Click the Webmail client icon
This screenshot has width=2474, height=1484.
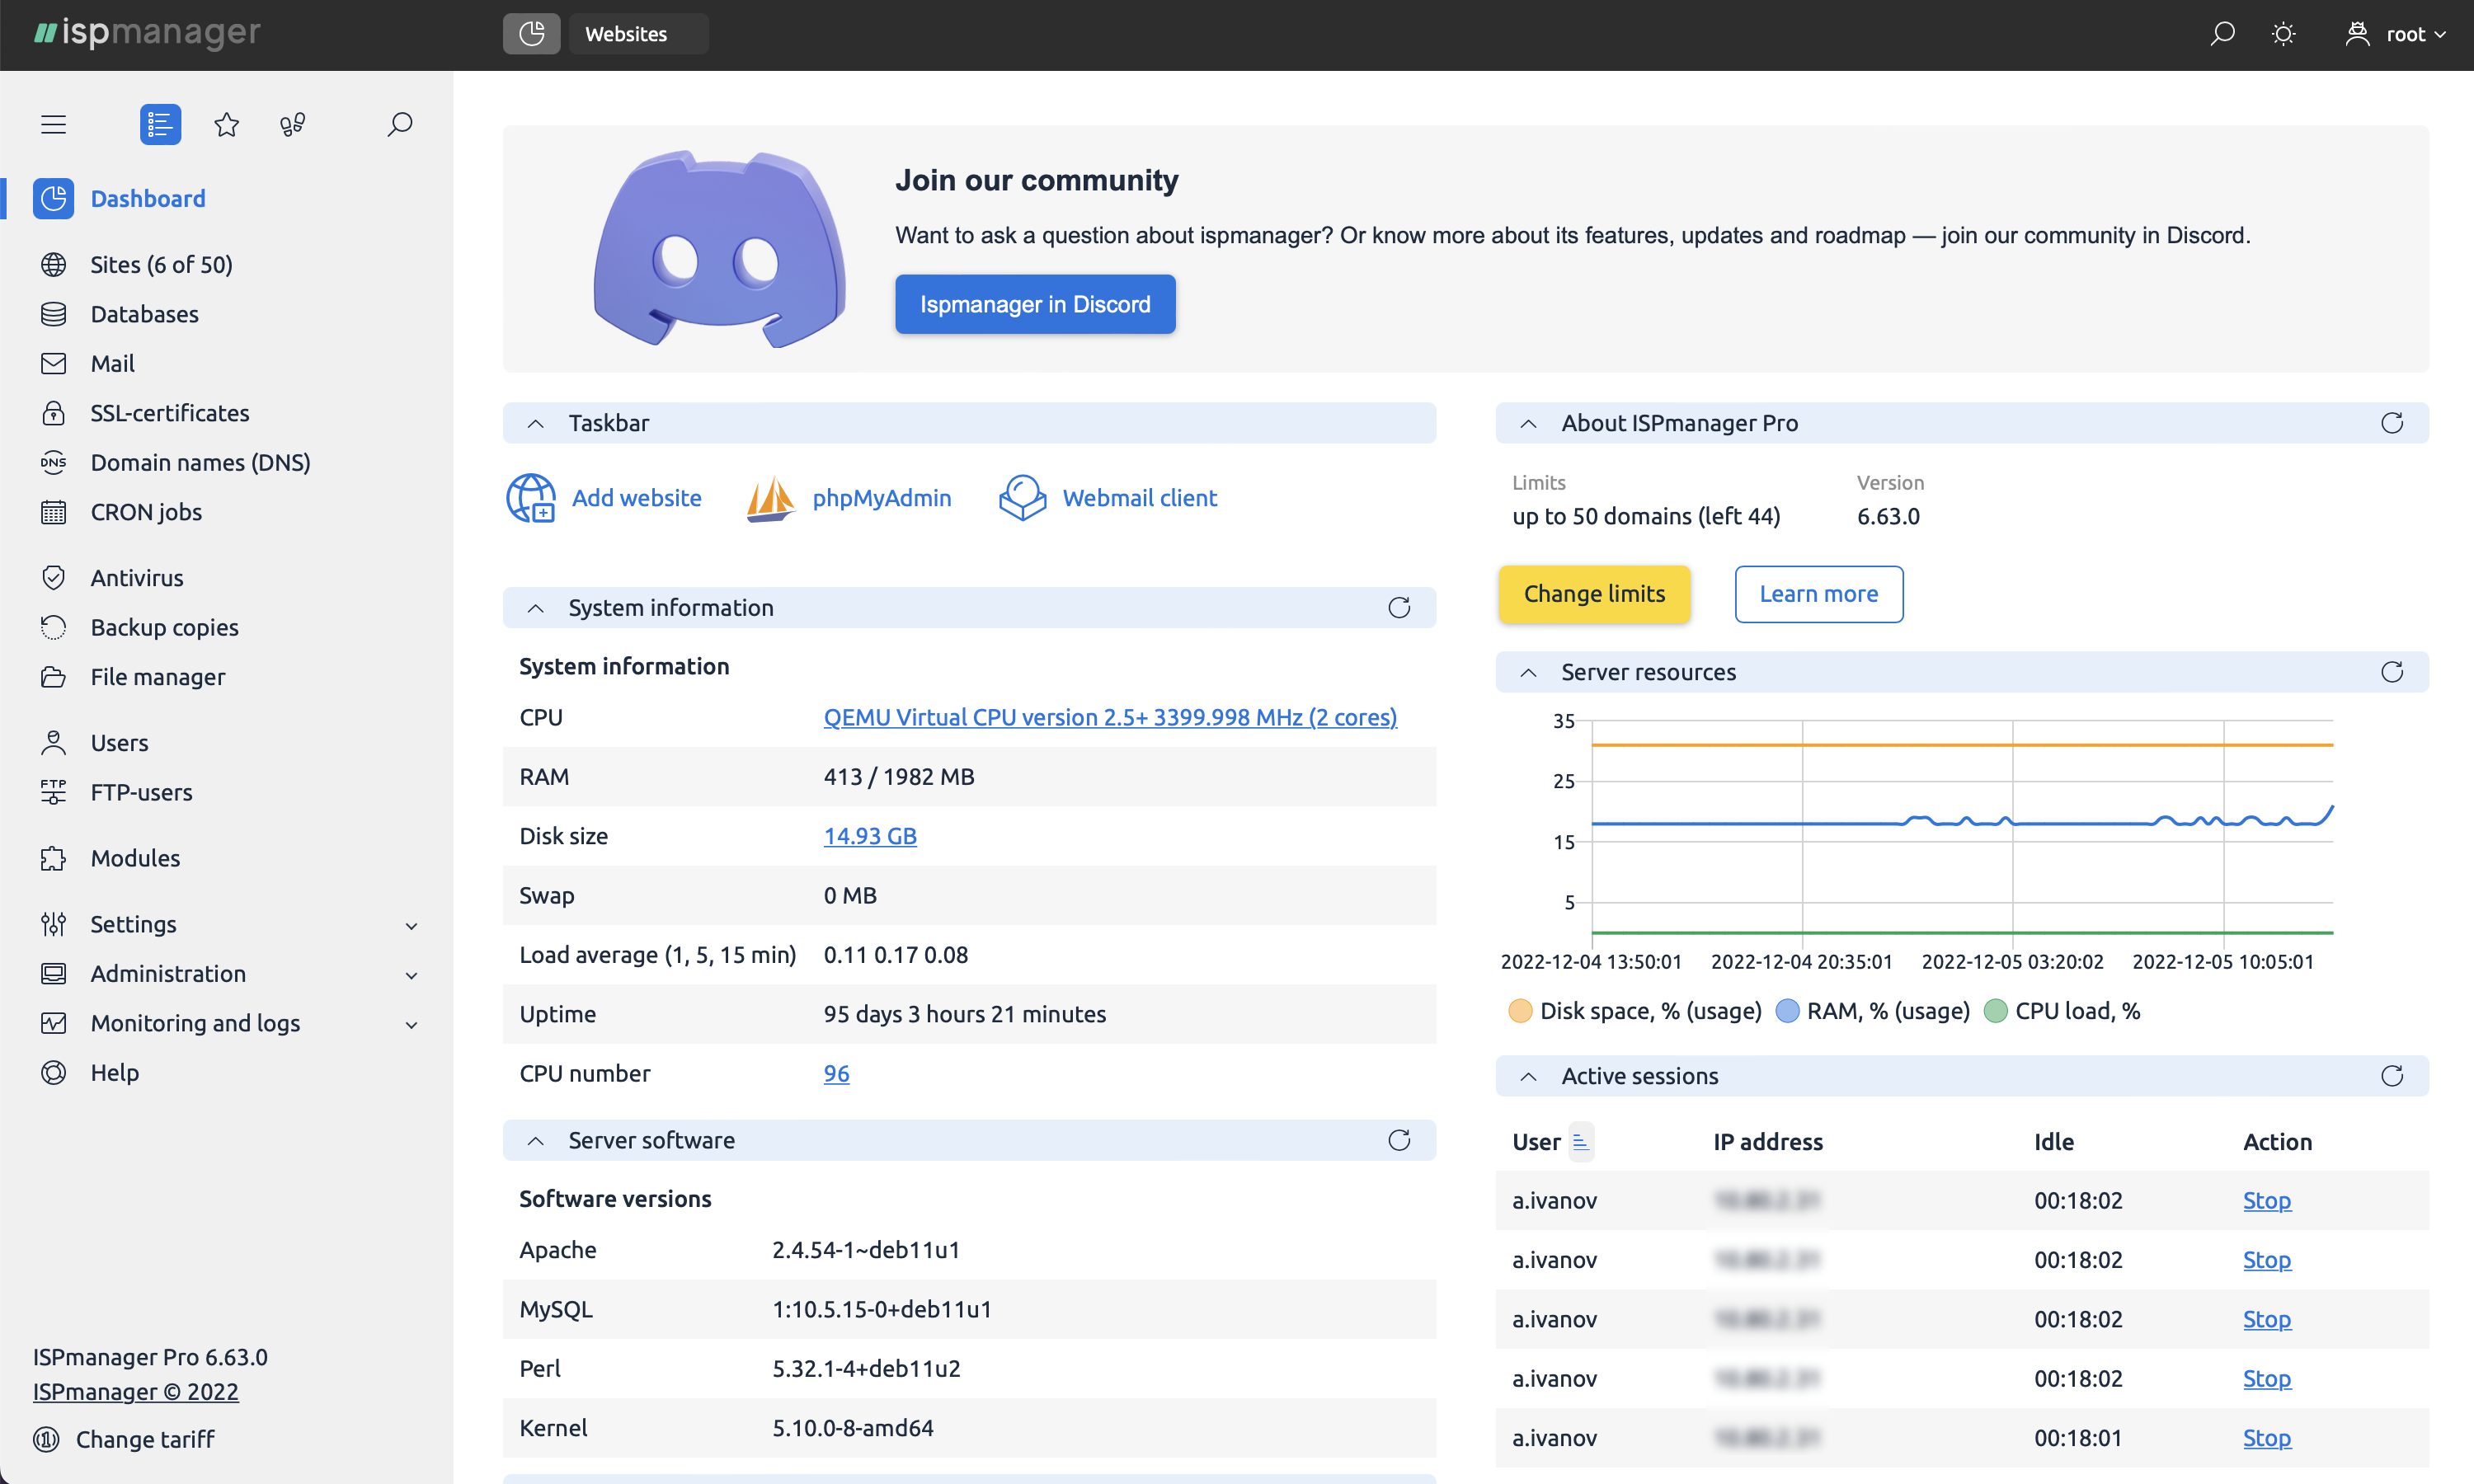pyautogui.click(x=1022, y=498)
